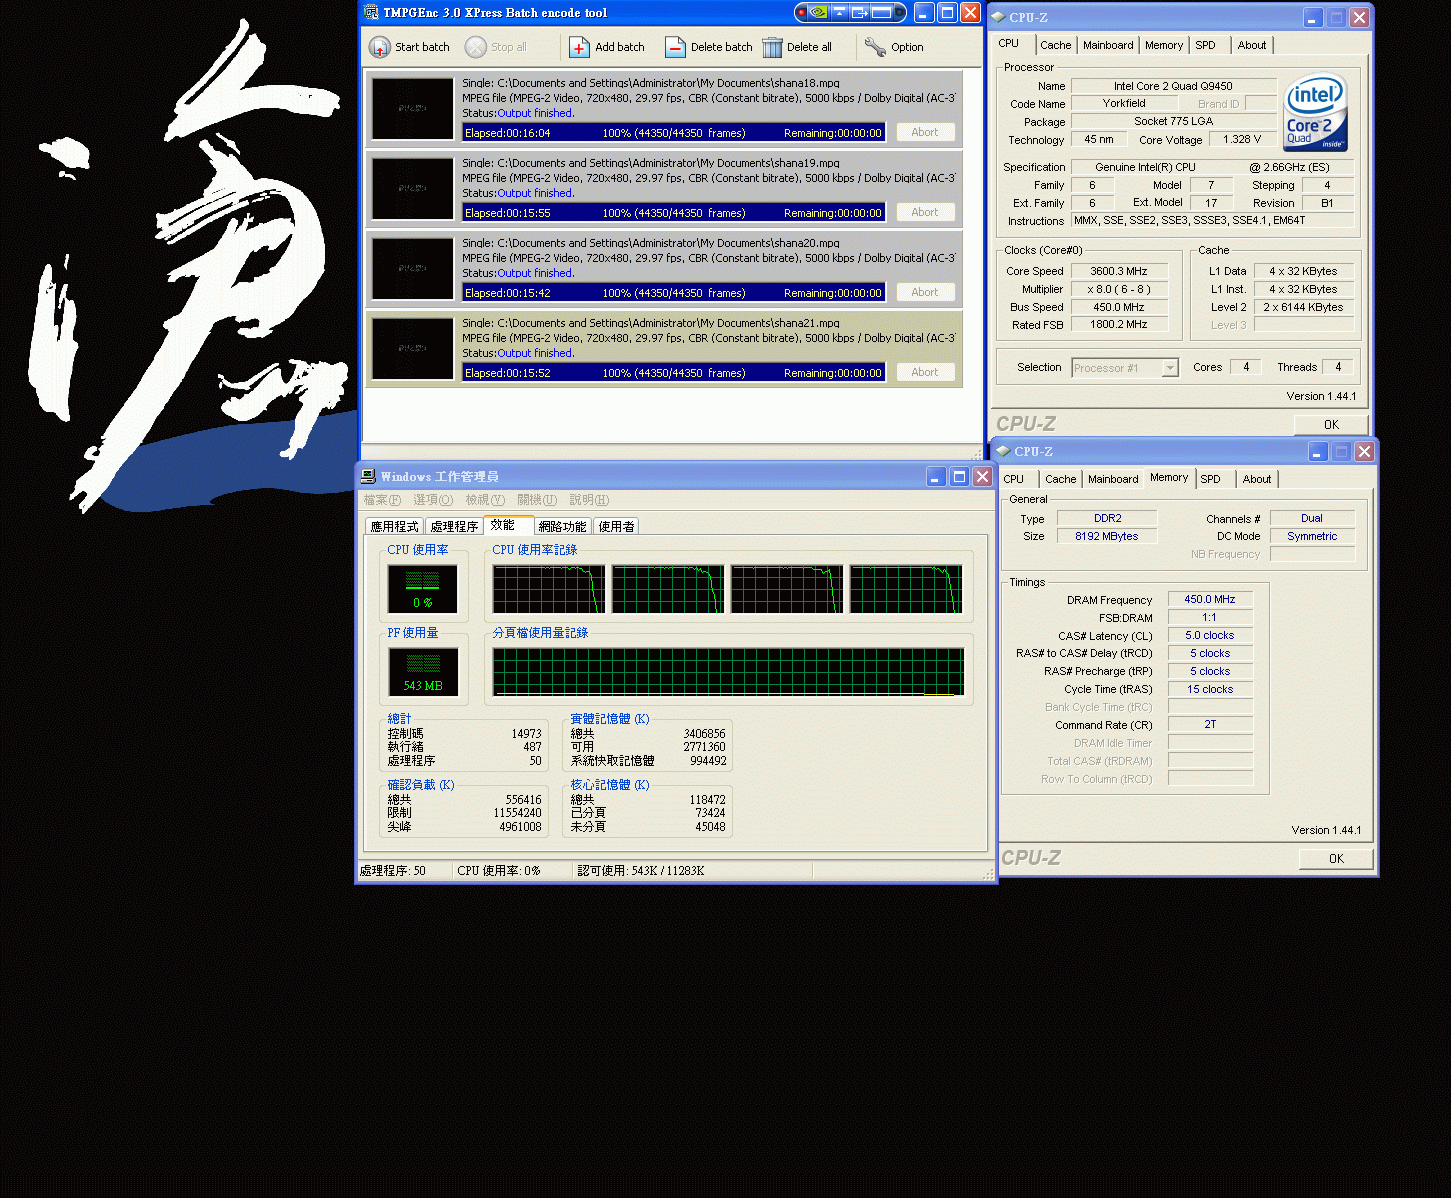
Task: Switch to the 應用程式 tab
Action: coord(394,527)
